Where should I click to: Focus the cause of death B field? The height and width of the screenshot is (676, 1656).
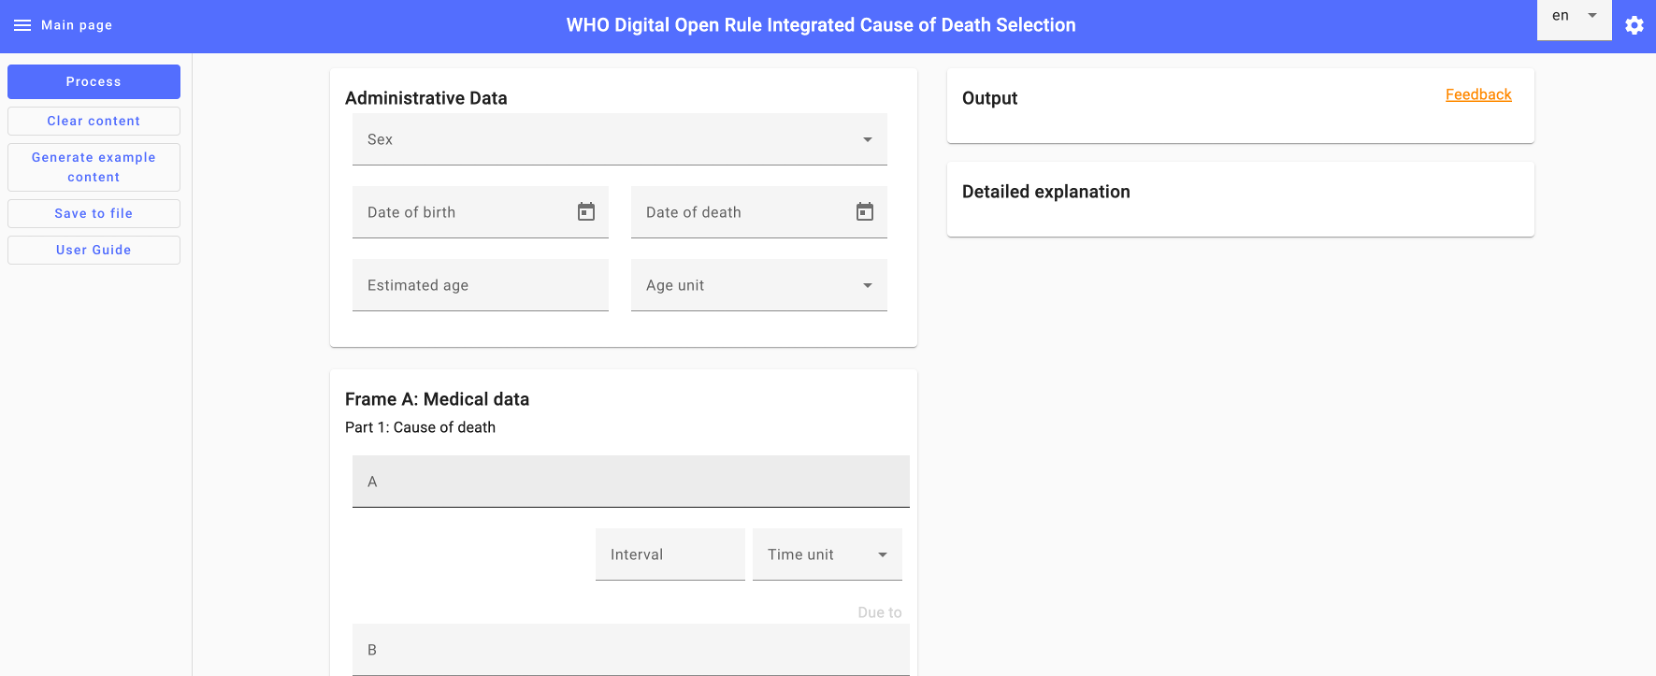click(x=631, y=650)
